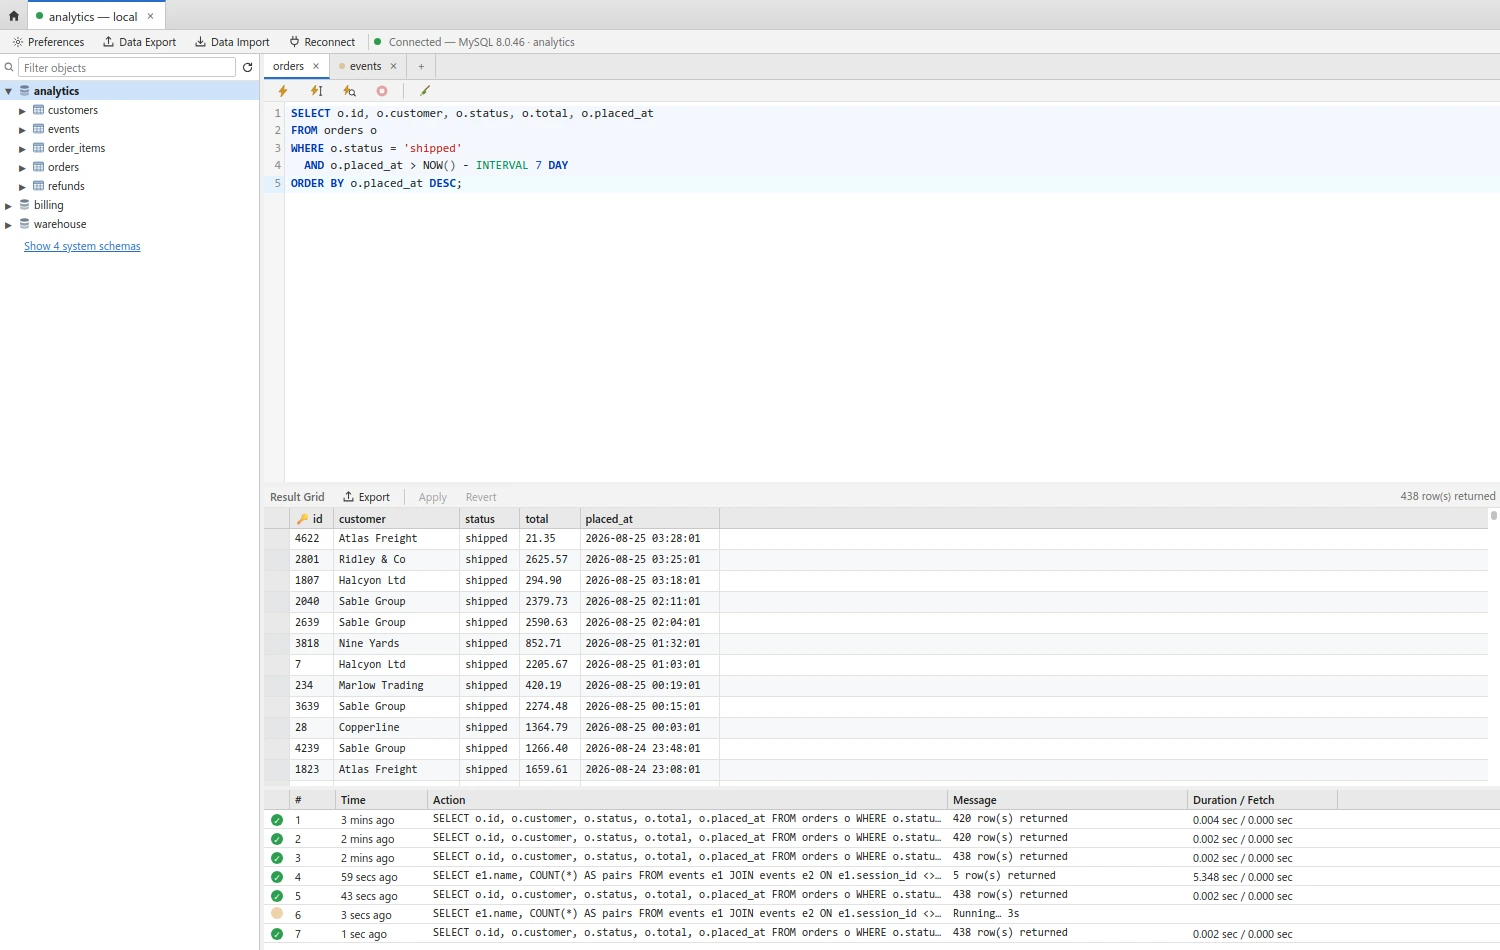
Task: Click the cell 'Atlas Freight' for id 4622
Action: point(395,538)
